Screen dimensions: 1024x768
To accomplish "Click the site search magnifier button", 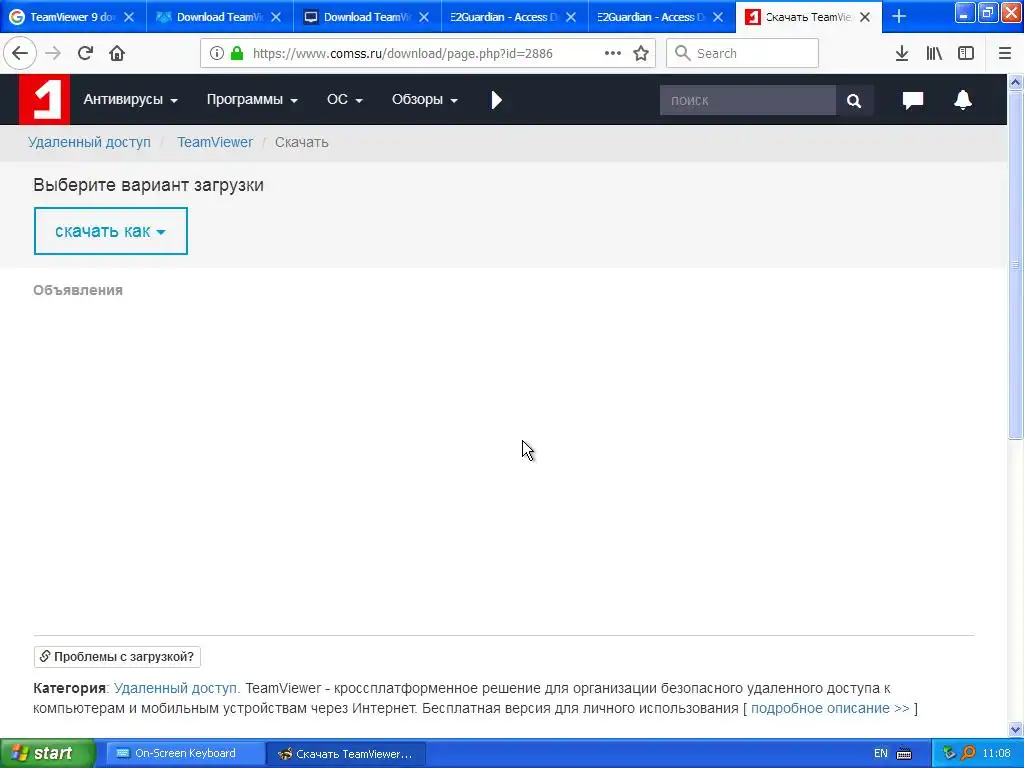I will tap(854, 100).
